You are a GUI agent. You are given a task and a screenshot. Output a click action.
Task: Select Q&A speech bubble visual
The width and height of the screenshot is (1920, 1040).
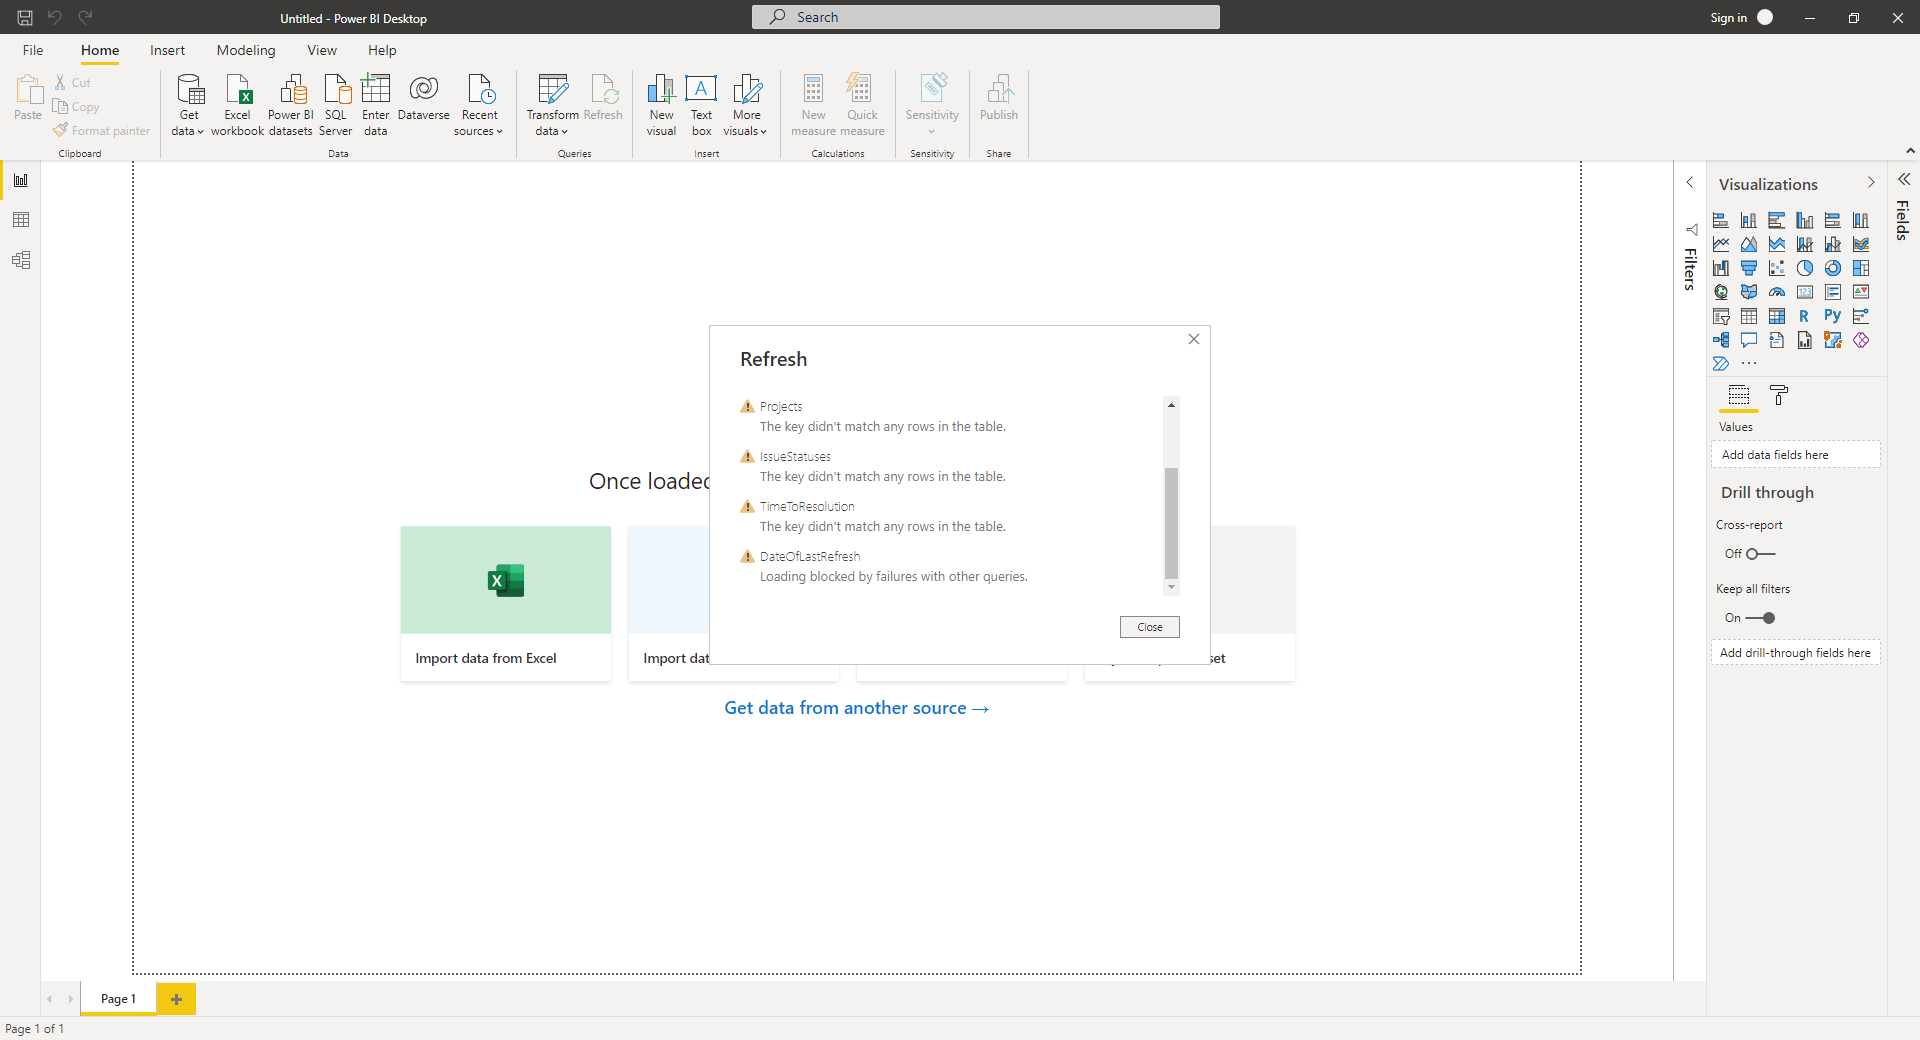tap(1749, 340)
